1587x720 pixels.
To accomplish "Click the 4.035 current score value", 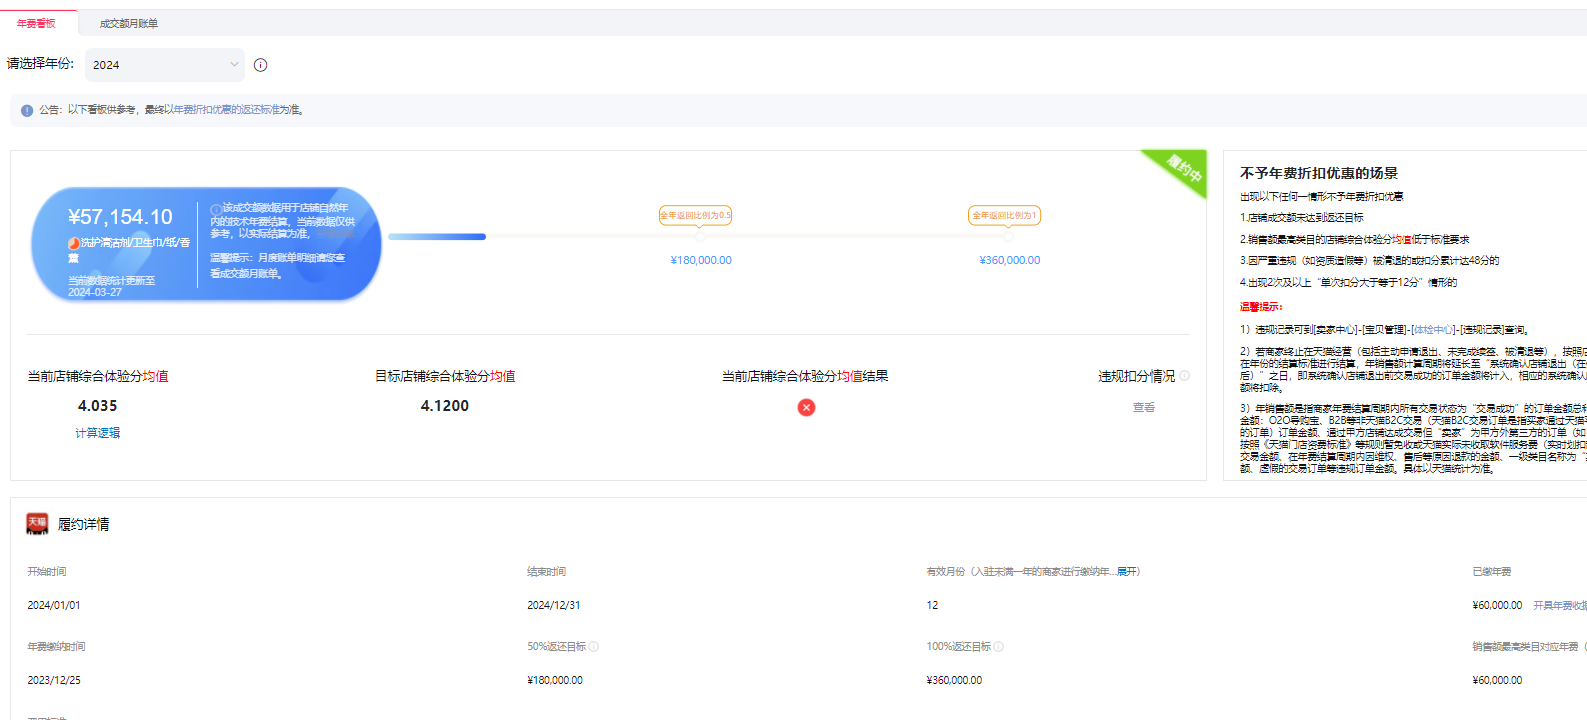I will pyautogui.click(x=98, y=406).
